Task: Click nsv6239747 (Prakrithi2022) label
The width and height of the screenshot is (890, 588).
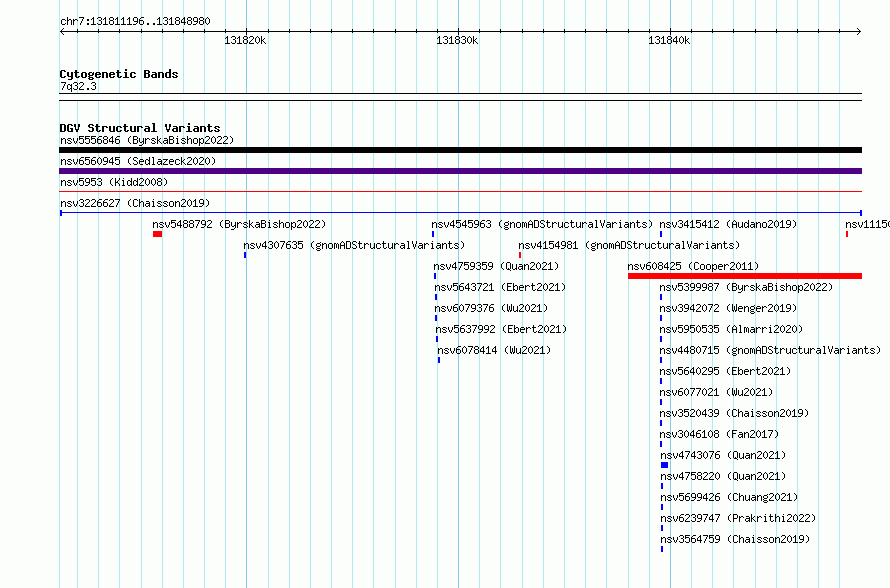Action: point(738,518)
